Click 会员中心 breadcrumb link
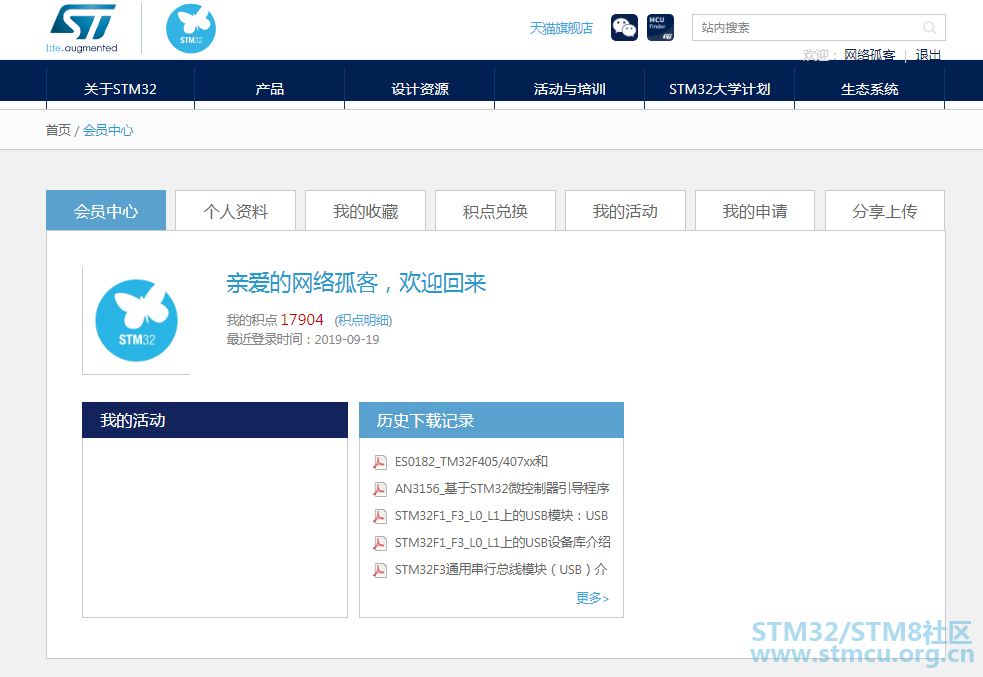This screenshot has width=983, height=677. (x=108, y=130)
